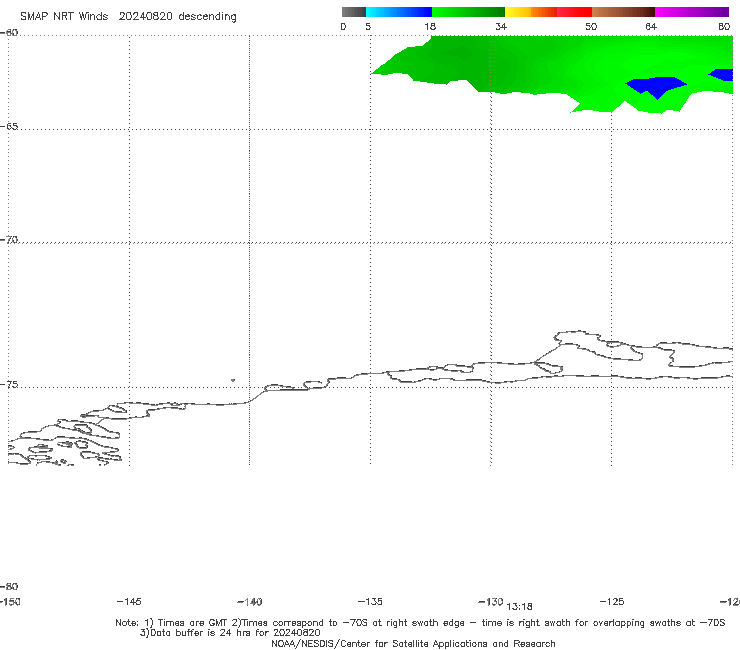Click the yellow-orange segment of the color bar
The height and width of the screenshot is (650, 740).
[531, 12]
